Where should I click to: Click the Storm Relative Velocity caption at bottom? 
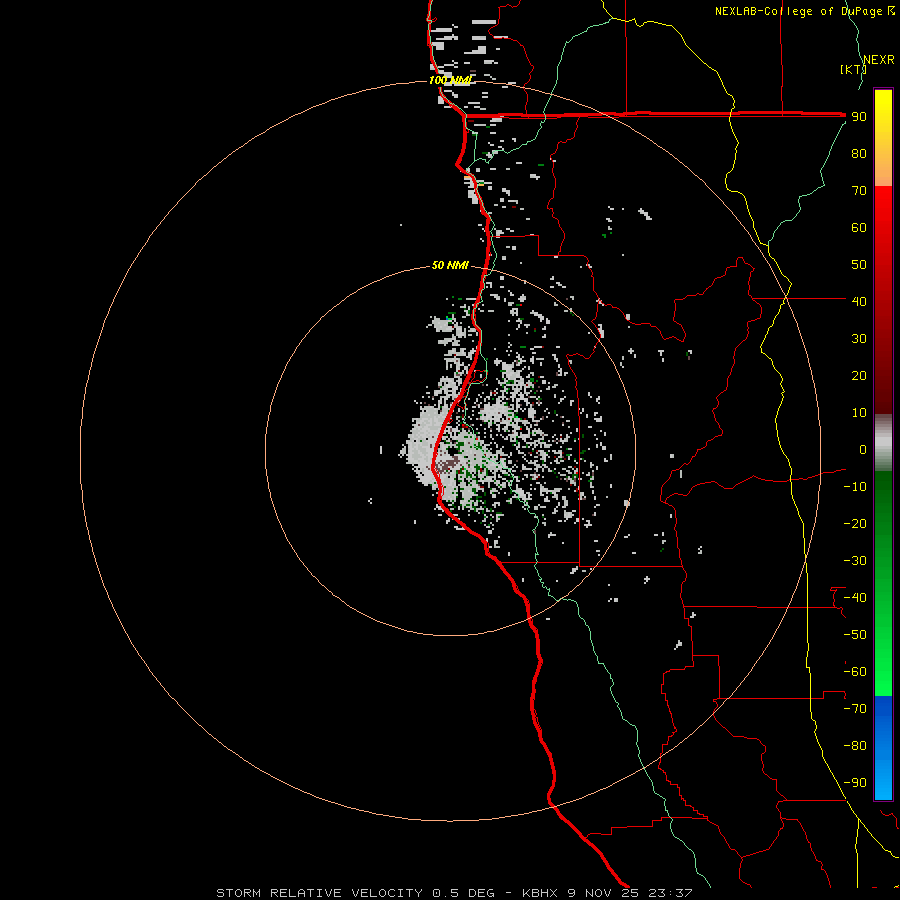[454, 893]
